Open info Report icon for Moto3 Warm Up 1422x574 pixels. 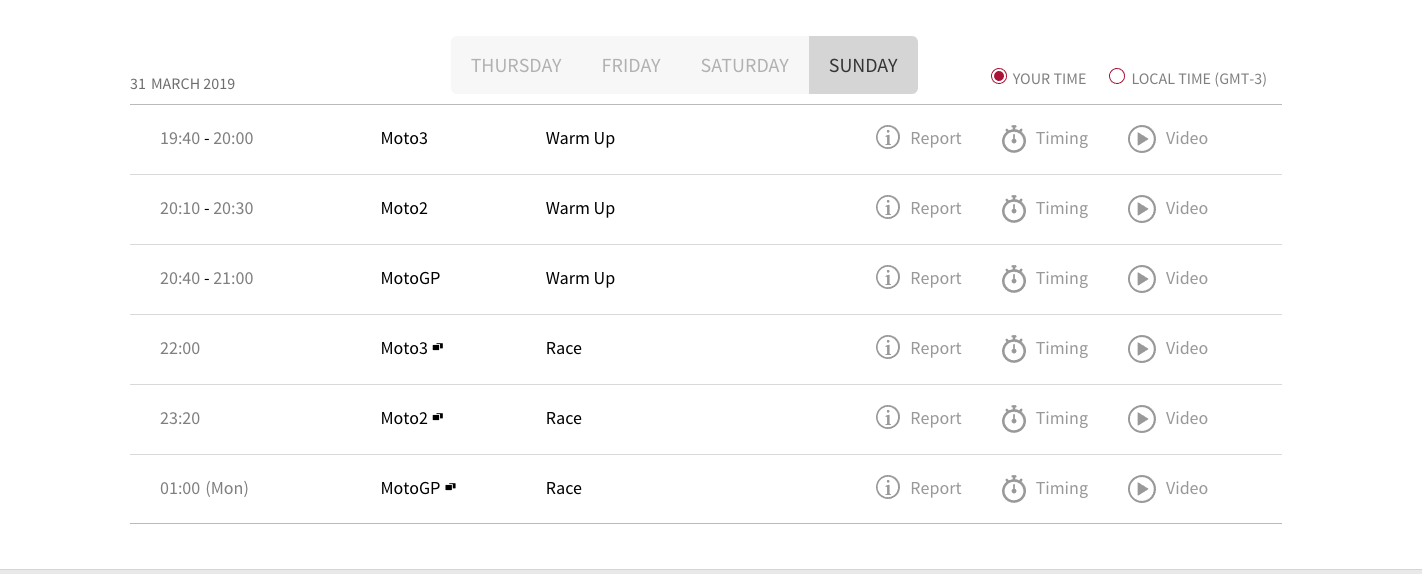pyautogui.click(x=888, y=138)
